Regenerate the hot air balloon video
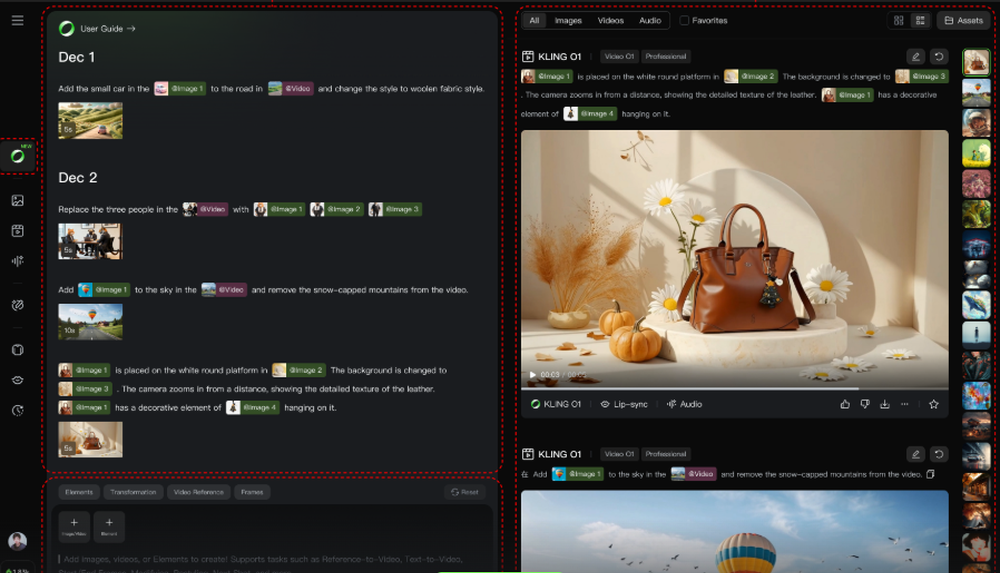Screen dimensions: 1000x573 click(939, 454)
